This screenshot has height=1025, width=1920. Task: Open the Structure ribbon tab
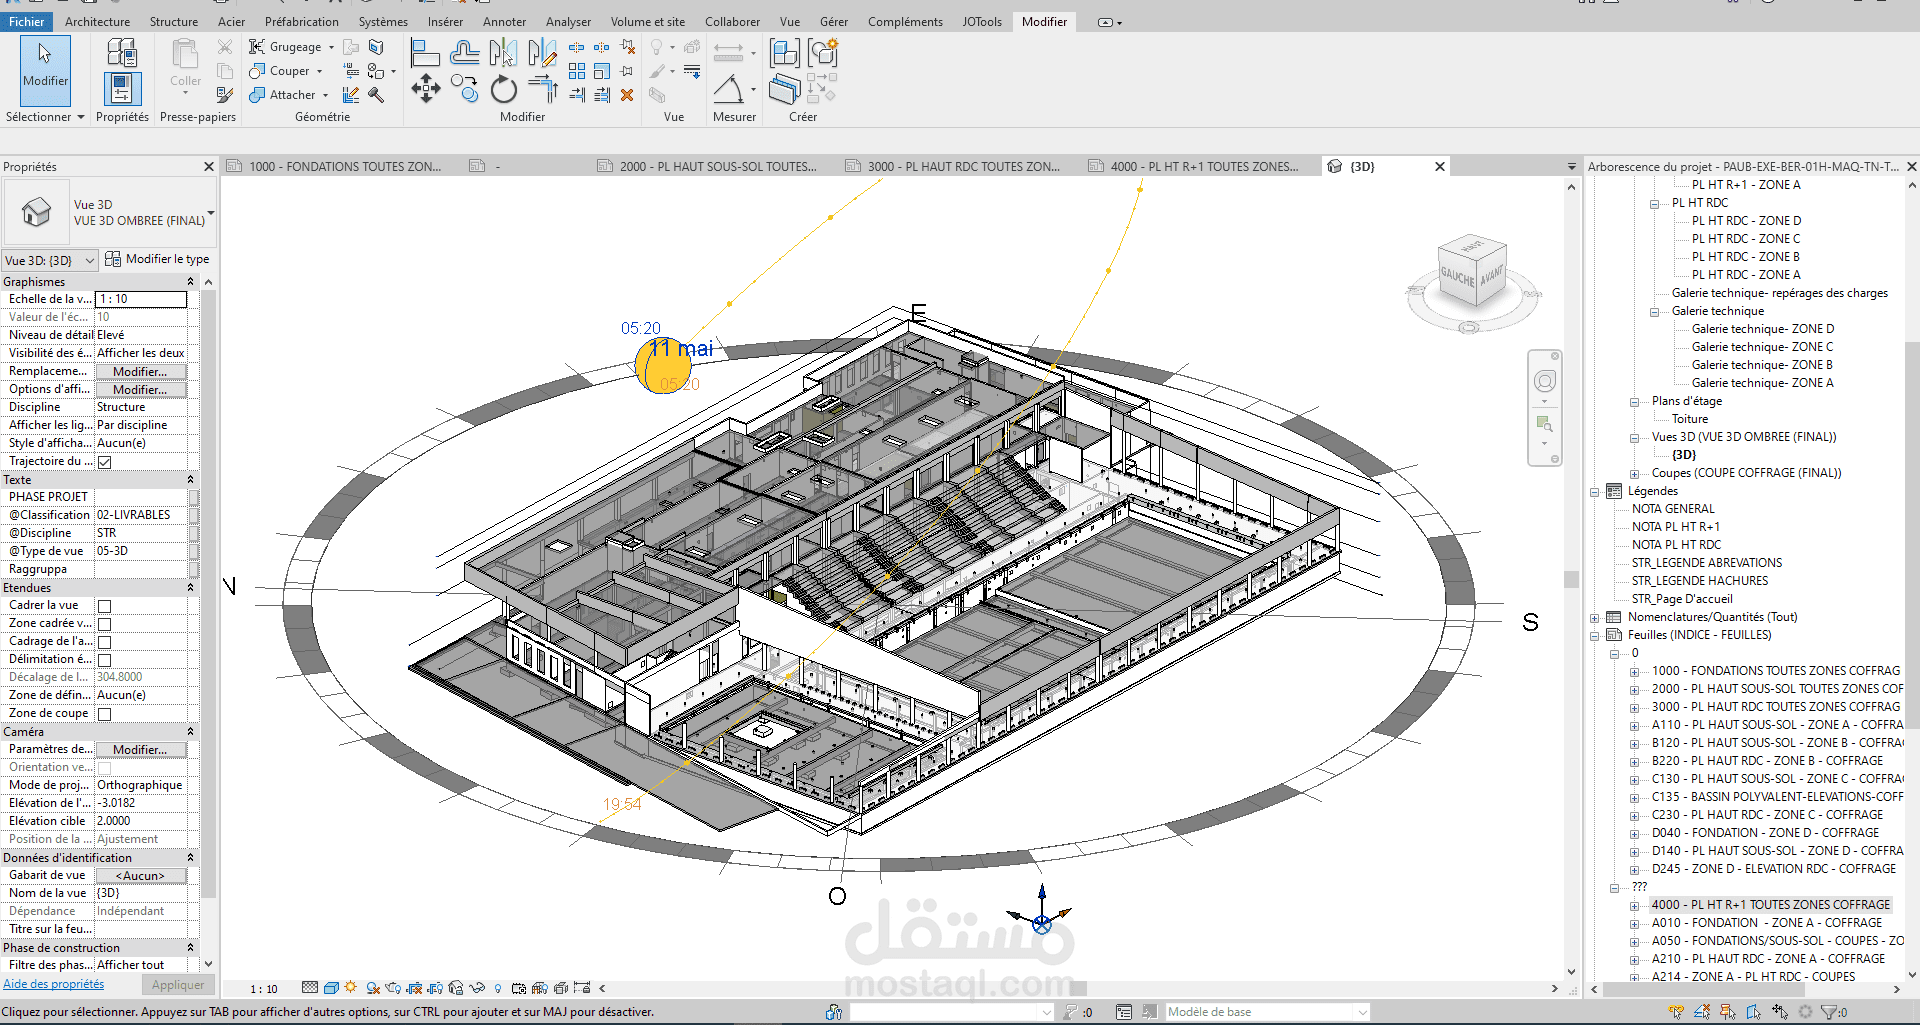point(174,21)
